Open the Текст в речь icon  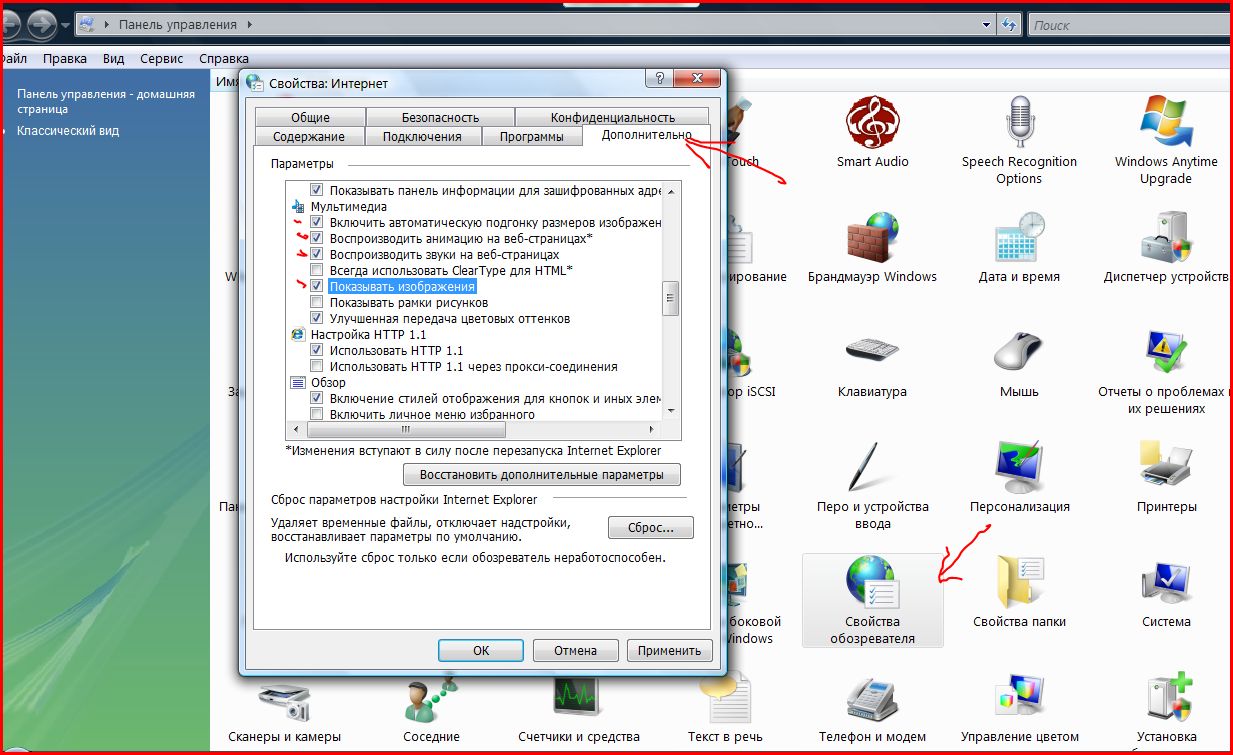click(725, 709)
